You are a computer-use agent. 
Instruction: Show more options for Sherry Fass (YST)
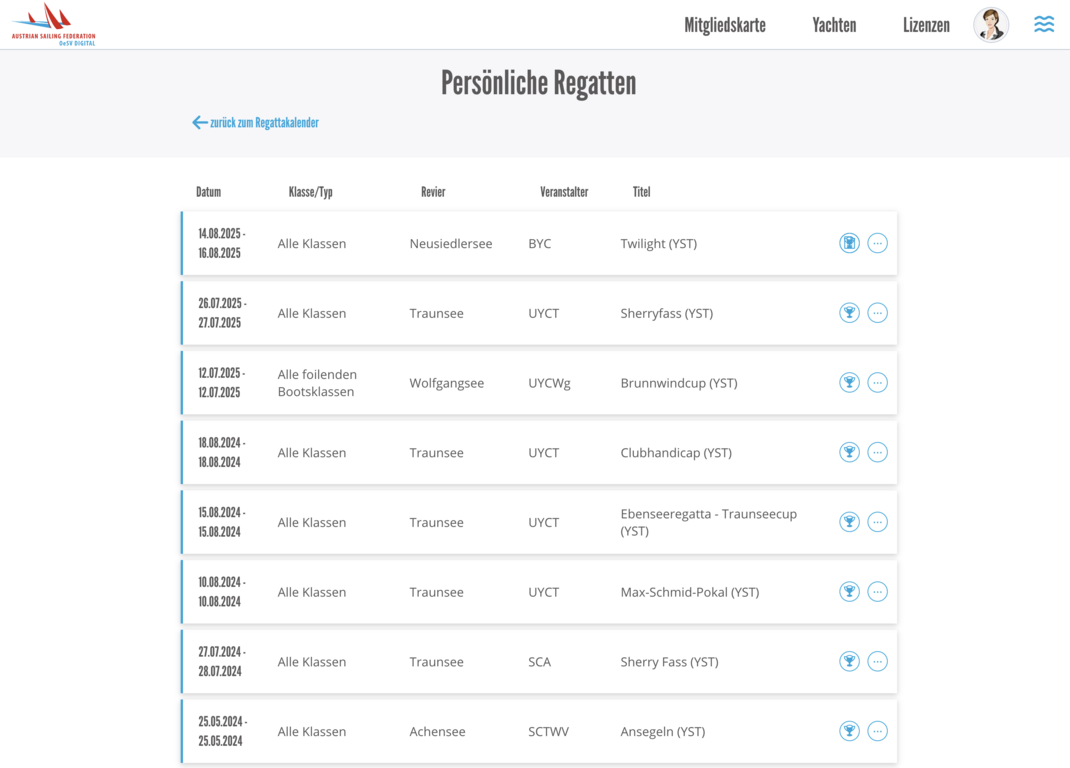(x=877, y=662)
